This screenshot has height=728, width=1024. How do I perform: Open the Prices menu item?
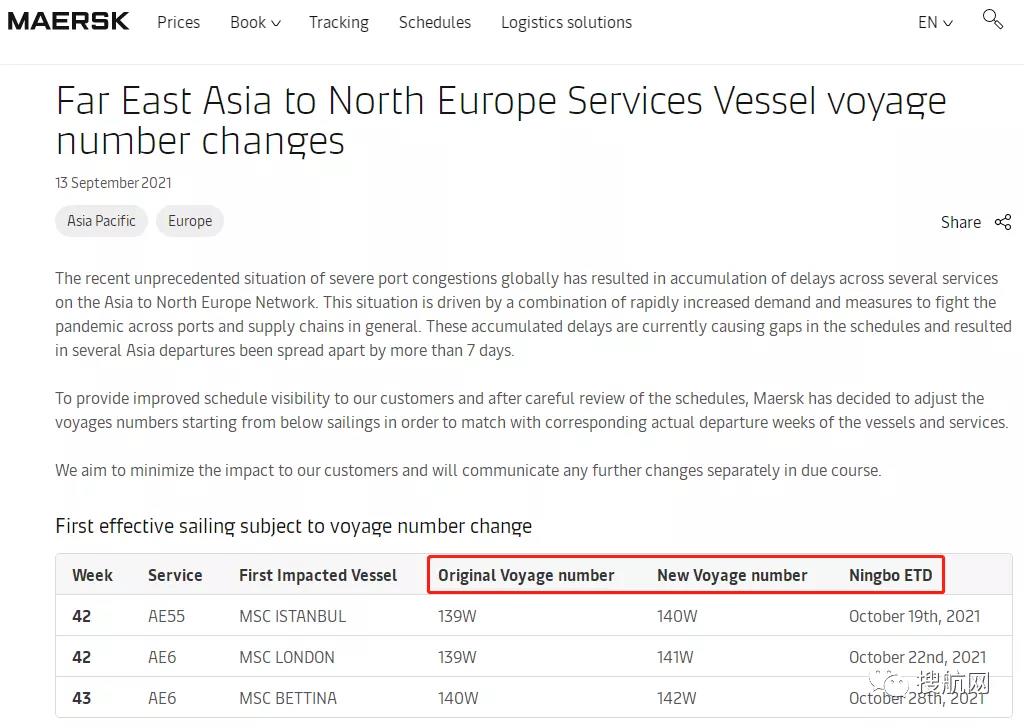[178, 22]
